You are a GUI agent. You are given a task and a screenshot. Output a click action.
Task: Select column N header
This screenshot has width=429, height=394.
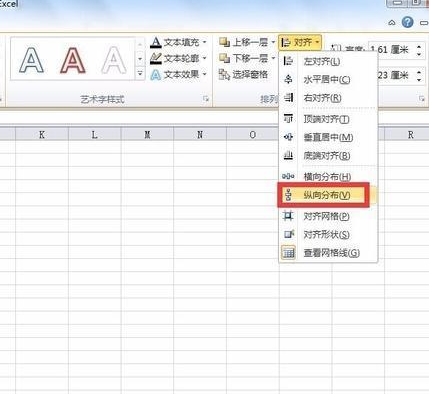coord(200,134)
